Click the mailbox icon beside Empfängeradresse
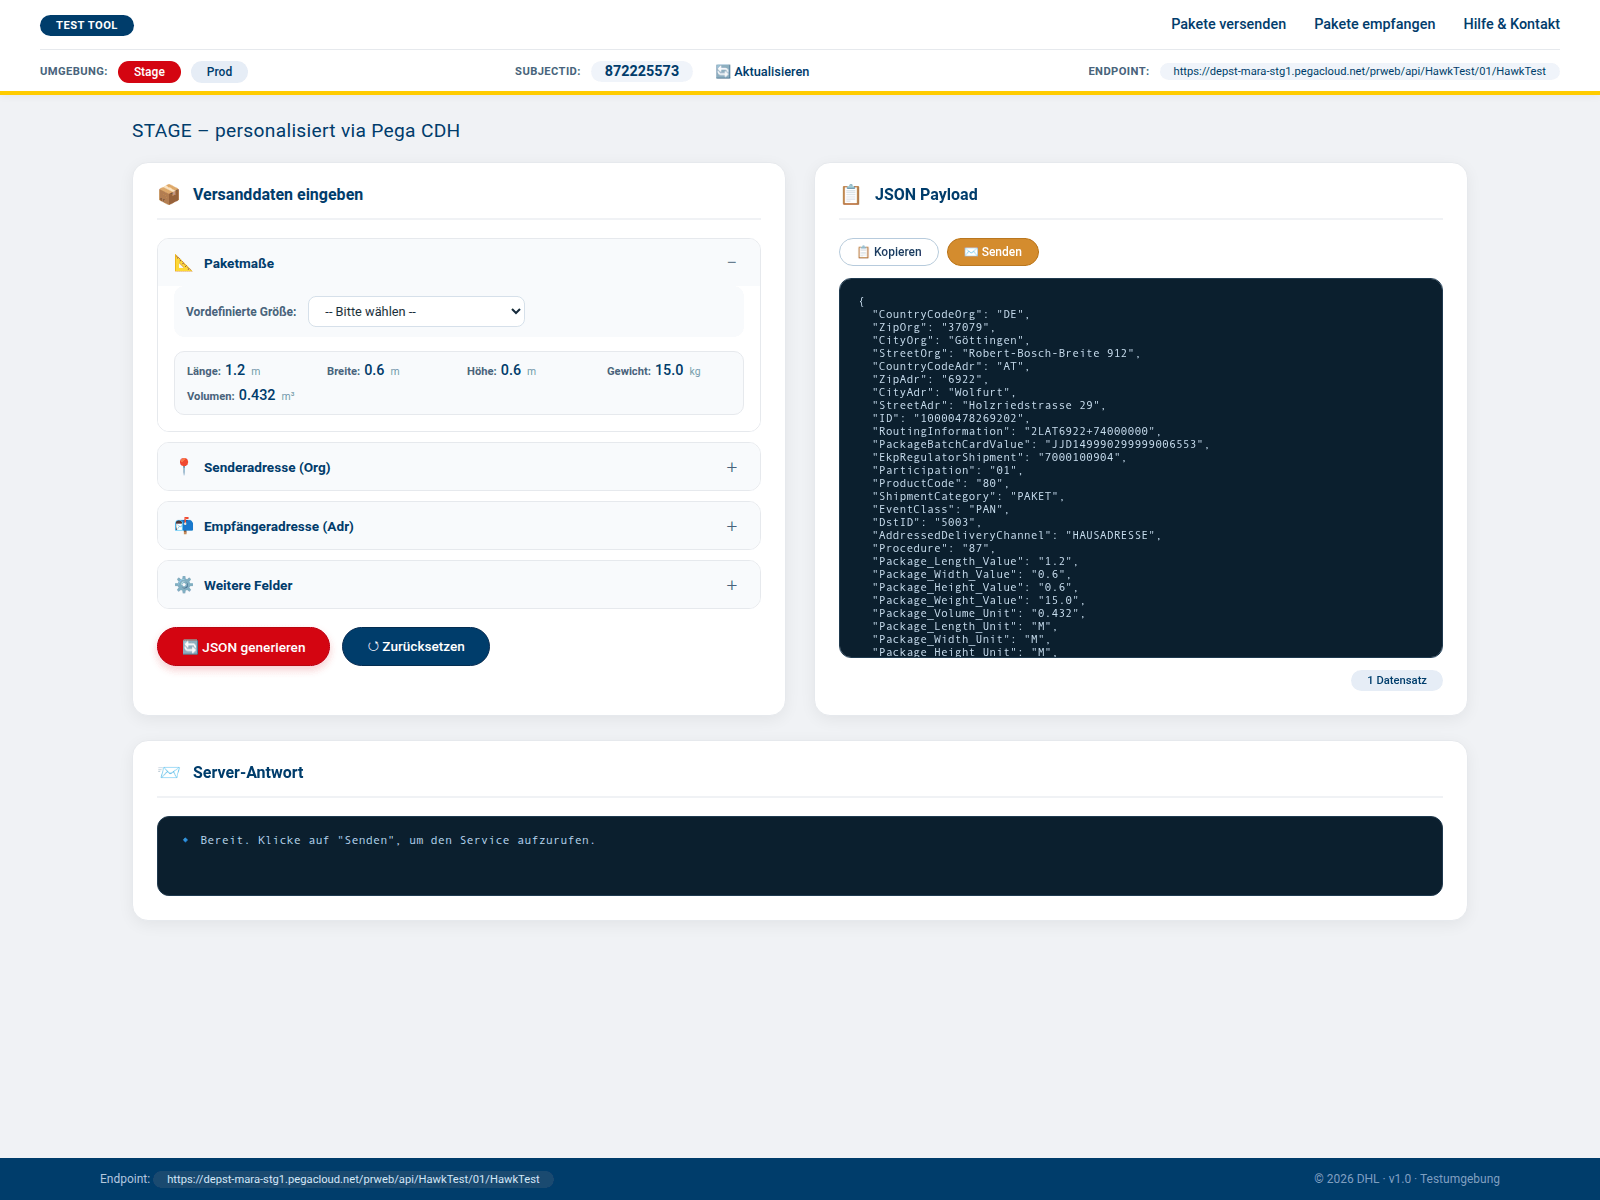Image resolution: width=1600 pixels, height=1200 pixels. 184,526
